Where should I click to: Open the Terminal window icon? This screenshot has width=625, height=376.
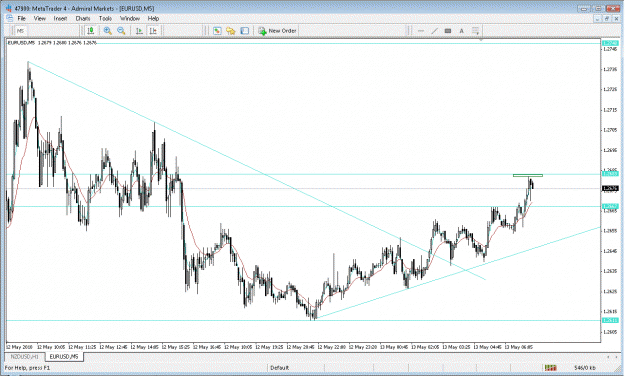[x=245, y=31]
